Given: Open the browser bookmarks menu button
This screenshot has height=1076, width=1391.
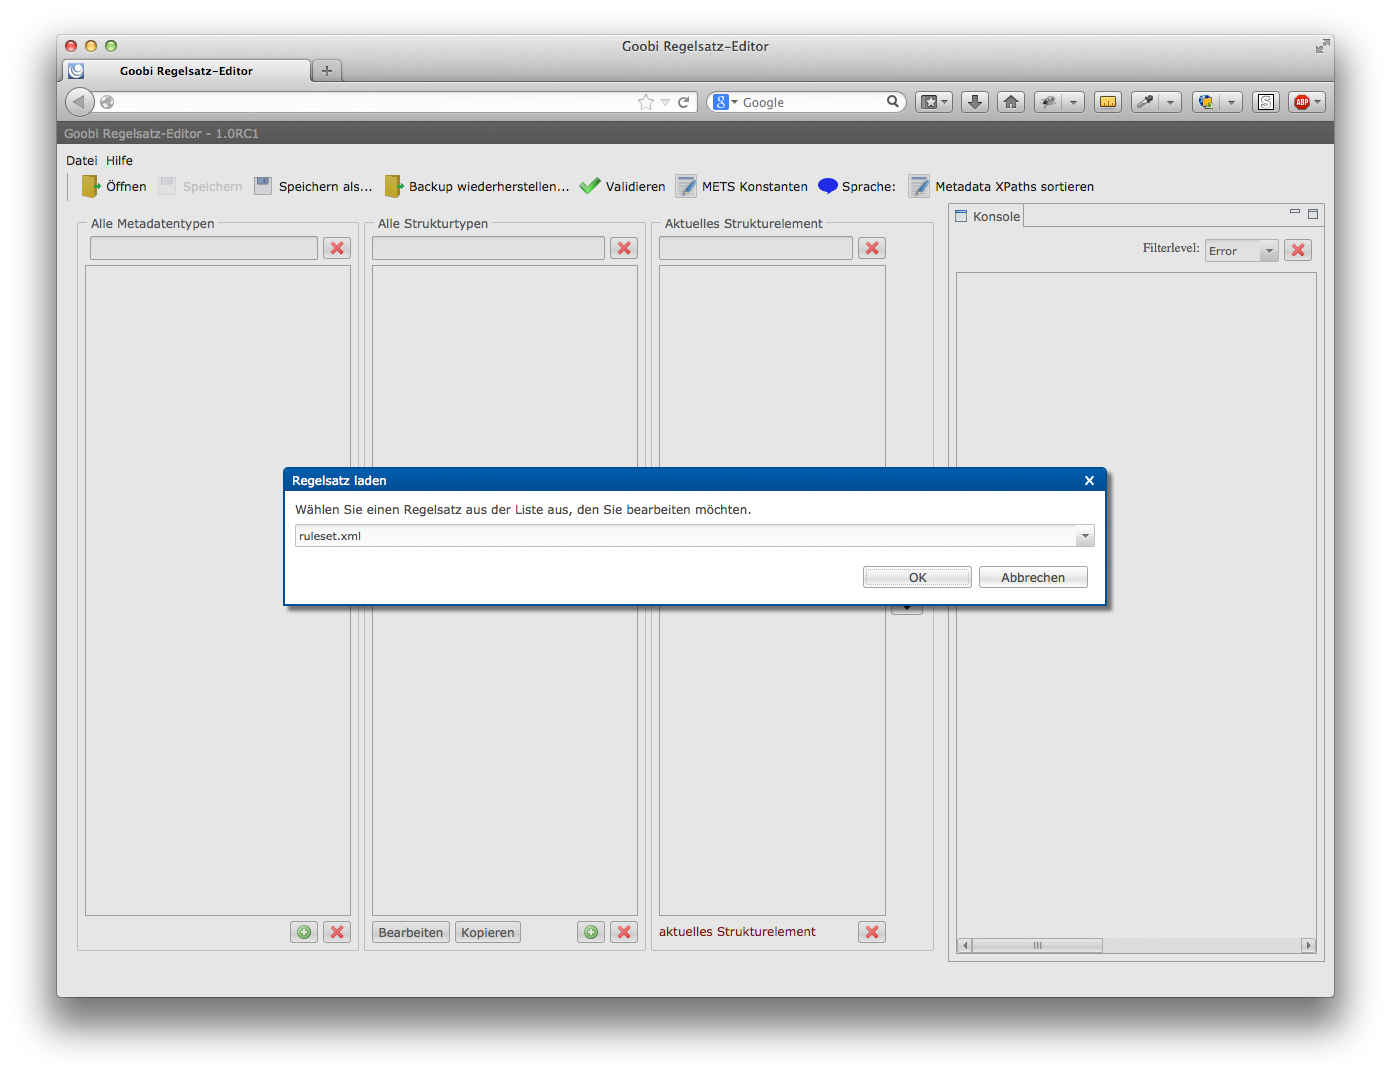Looking at the screenshot, I should click(934, 102).
